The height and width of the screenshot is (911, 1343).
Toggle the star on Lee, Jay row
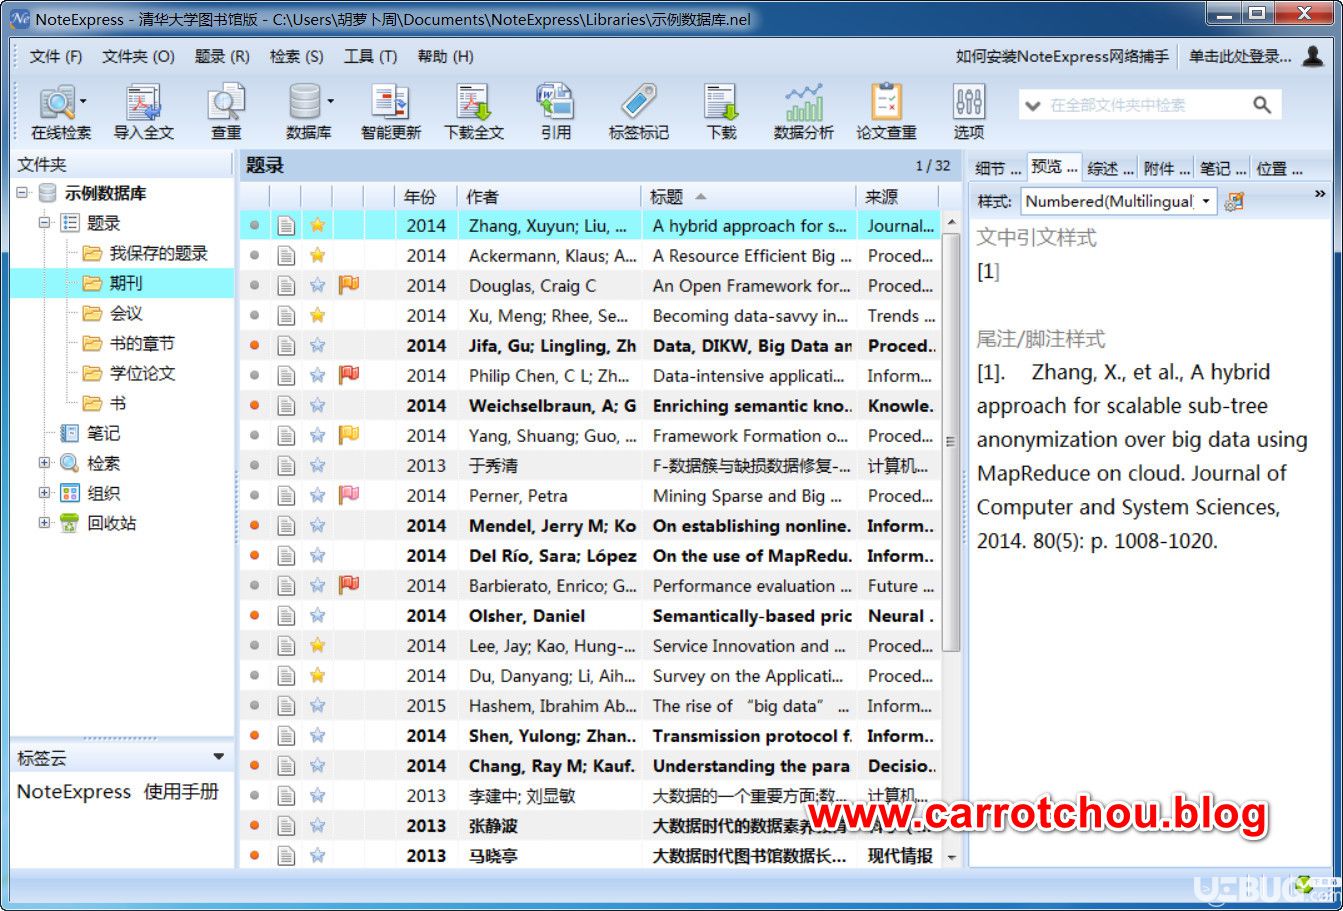(317, 645)
